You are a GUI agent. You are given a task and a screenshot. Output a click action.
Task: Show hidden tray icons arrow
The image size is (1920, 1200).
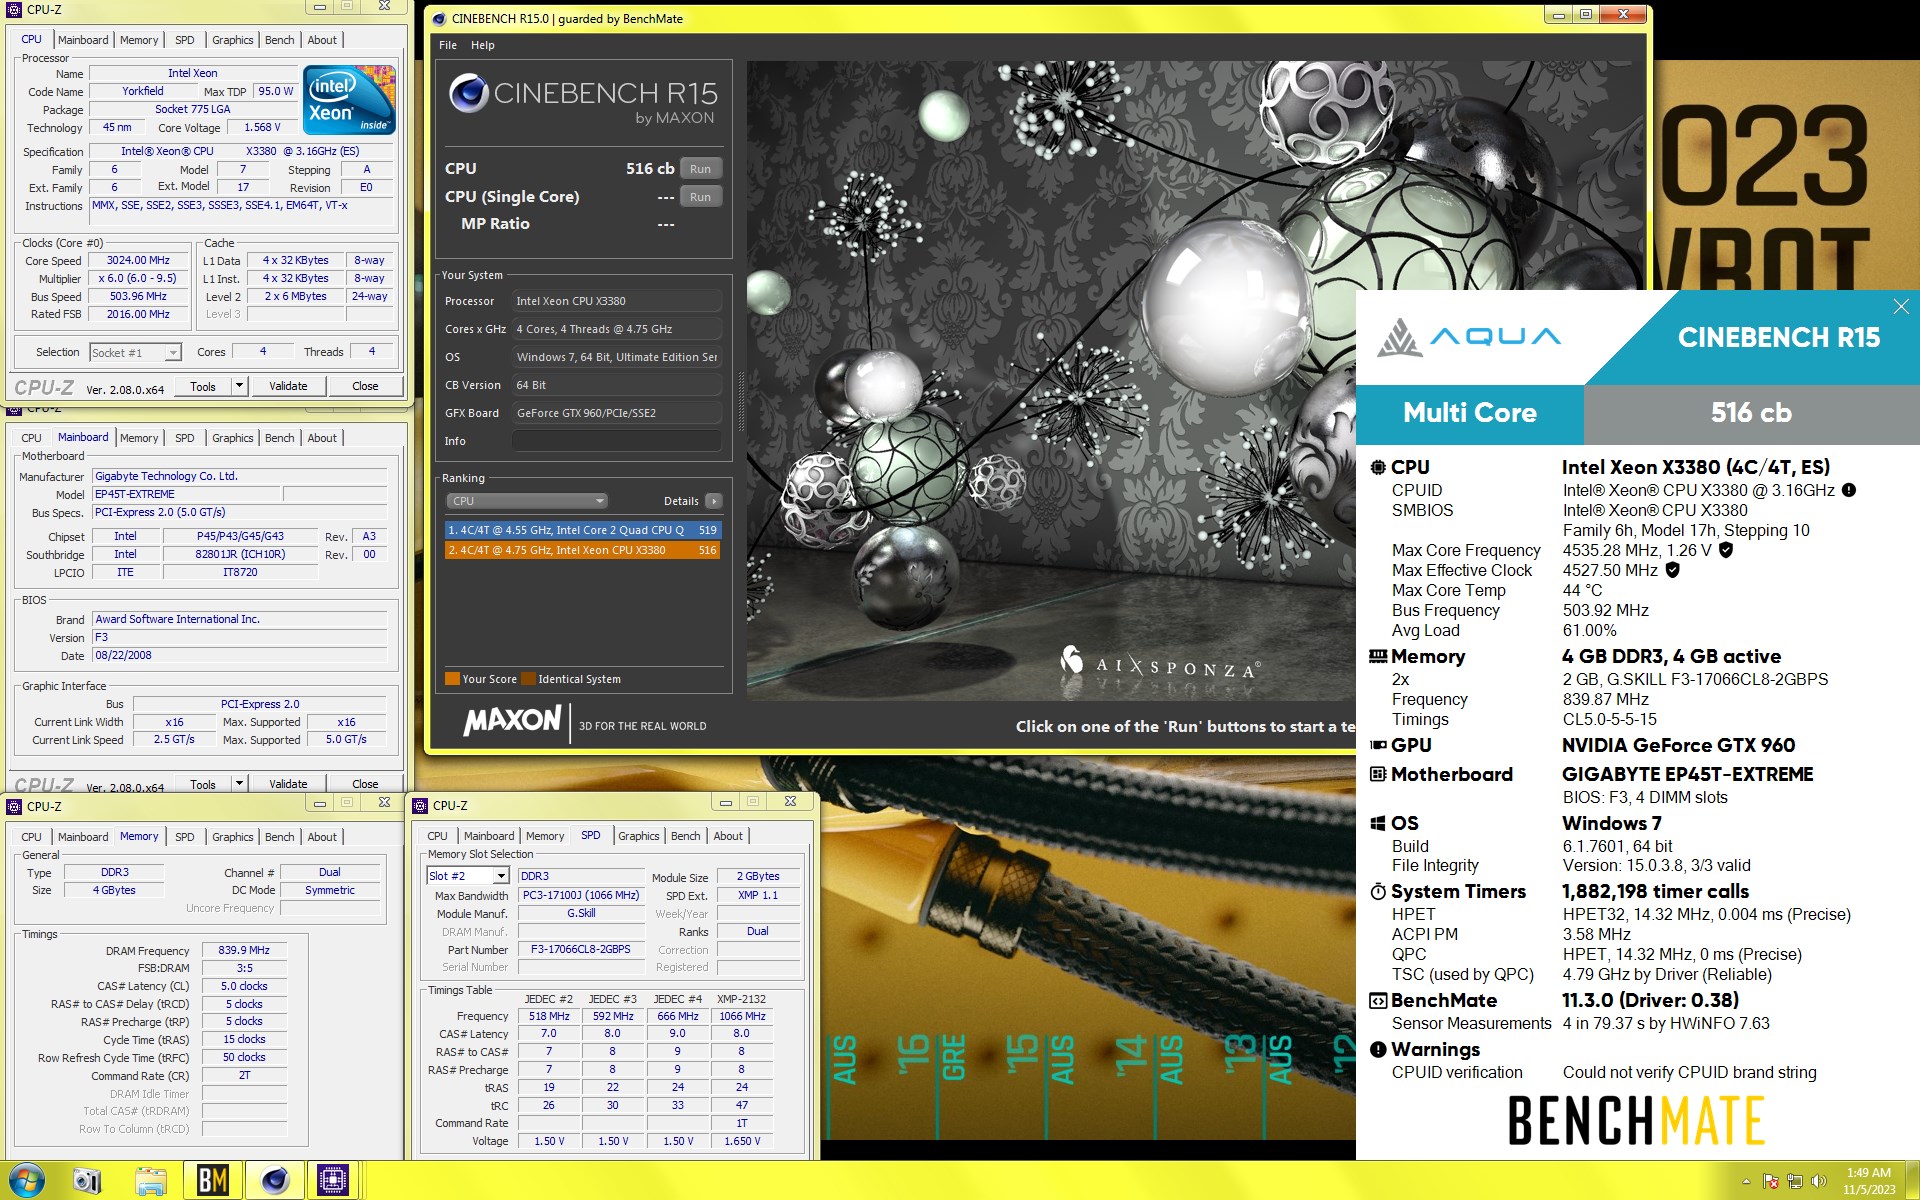pos(1746,1181)
